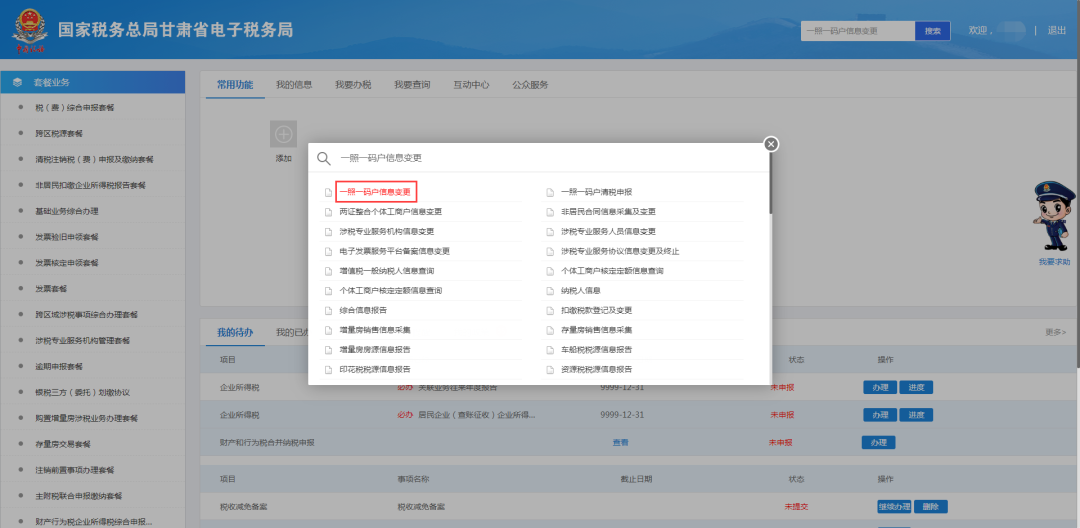
Task: Close the search results popup
Action: tap(771, 143)
